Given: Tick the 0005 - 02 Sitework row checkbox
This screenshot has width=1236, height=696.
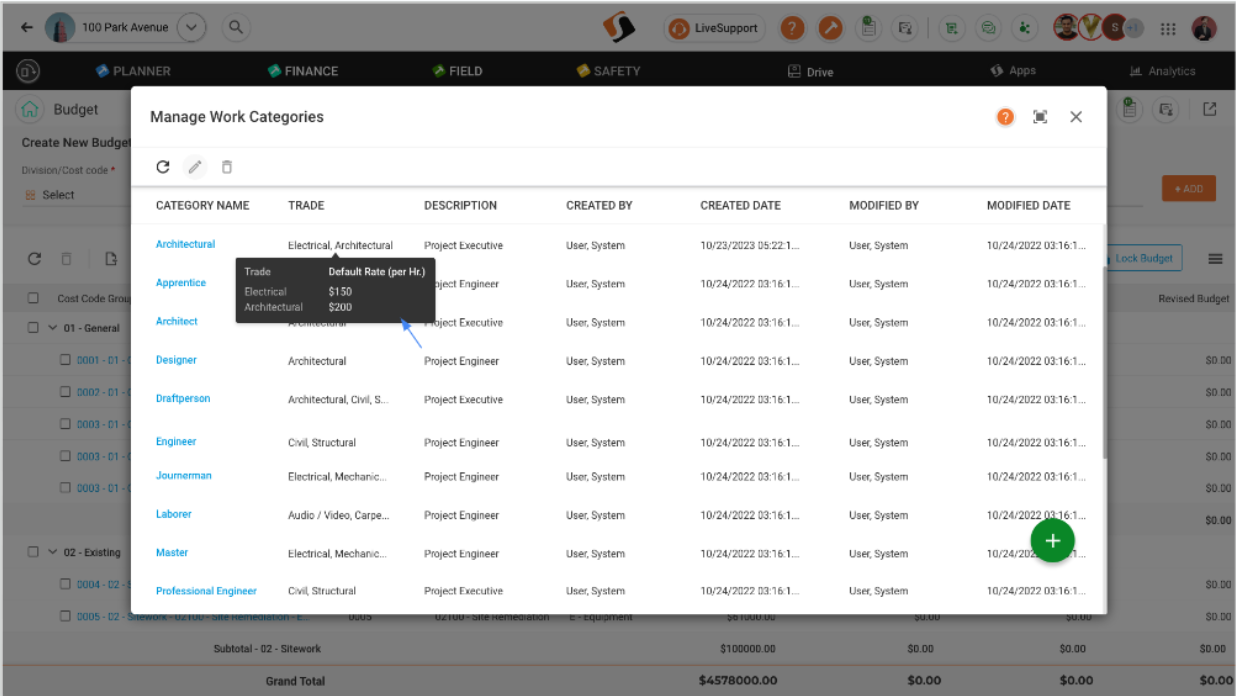Looking at the screenshot, I should click(x=65, y=616).
